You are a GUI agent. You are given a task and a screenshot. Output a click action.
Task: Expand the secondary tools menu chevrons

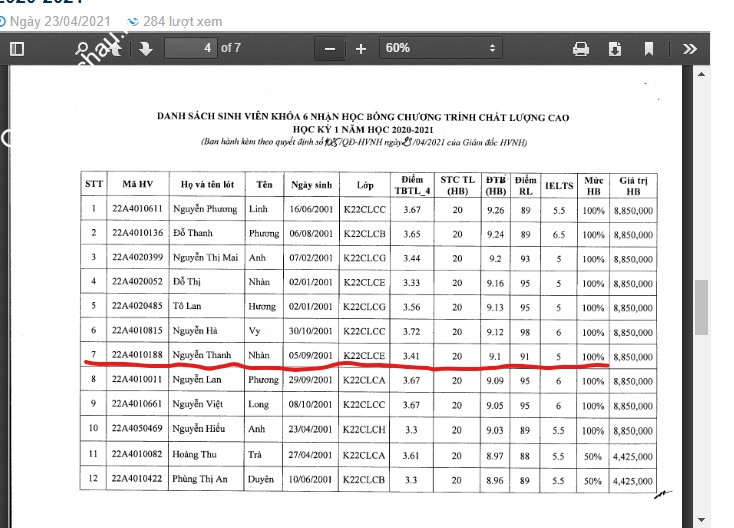[690, 49]
